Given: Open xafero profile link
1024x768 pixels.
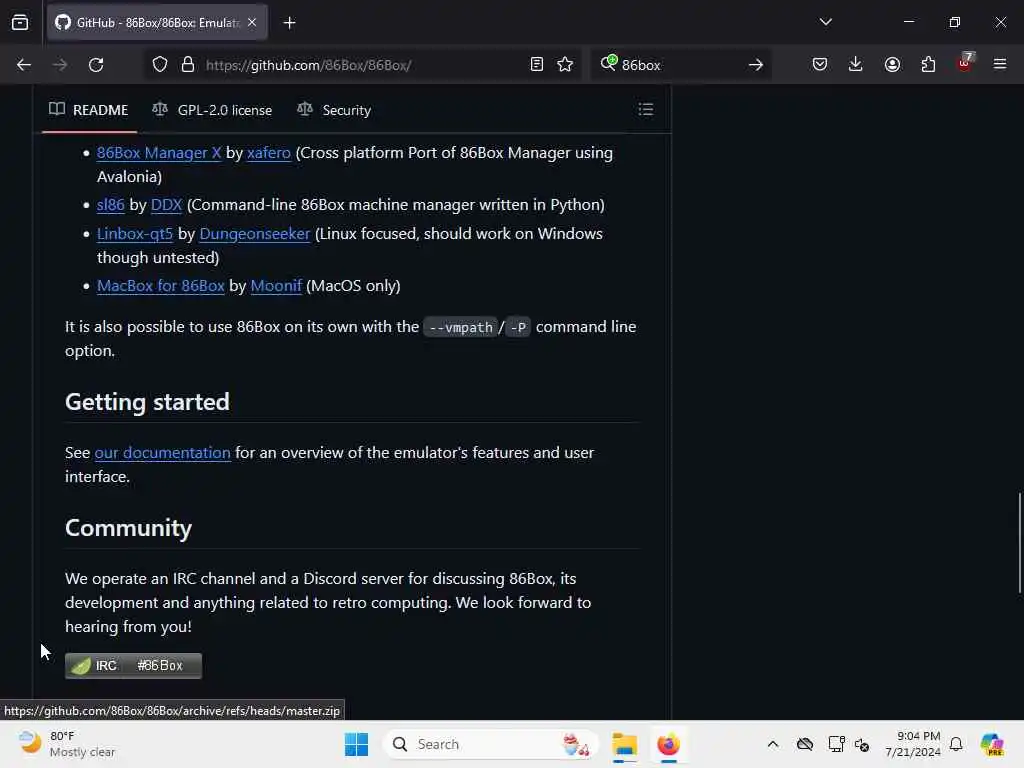Looking at the screenshot, I should click(x=268, y=153).
